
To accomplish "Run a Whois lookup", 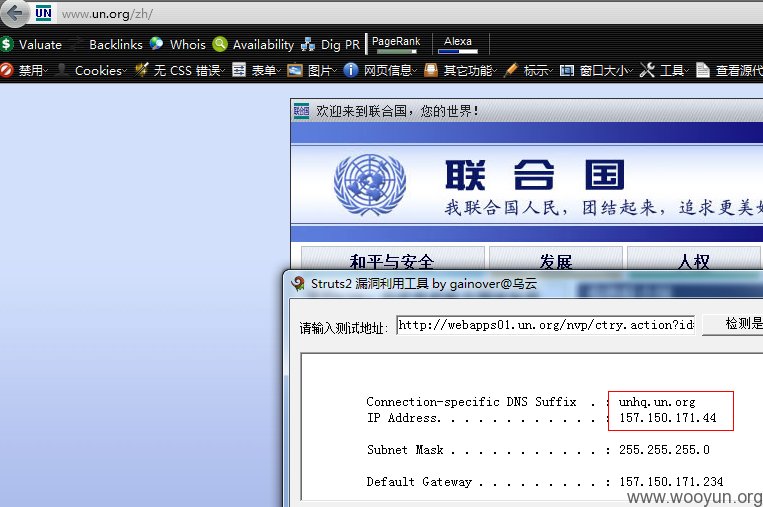I will click(x=187, y=45).
